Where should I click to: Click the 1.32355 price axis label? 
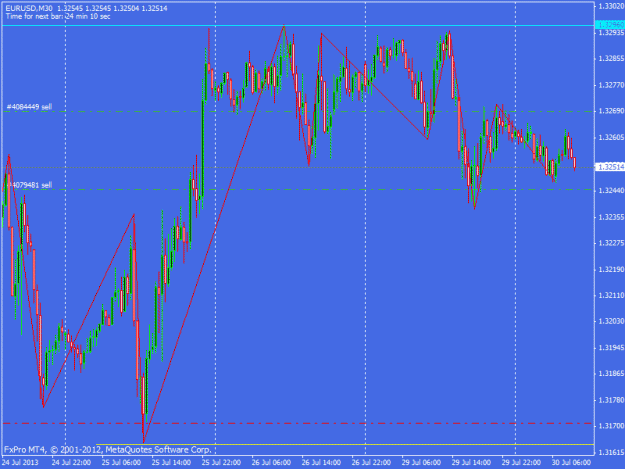click(611, 217)
